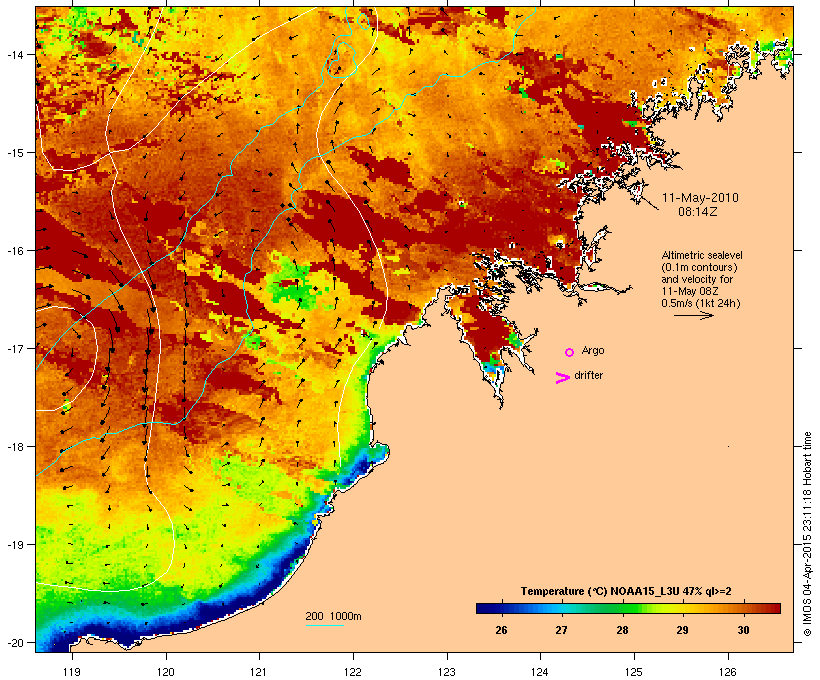Click the latitude axis label -14
The image size is (820, 680).
(x=14, y=54)
